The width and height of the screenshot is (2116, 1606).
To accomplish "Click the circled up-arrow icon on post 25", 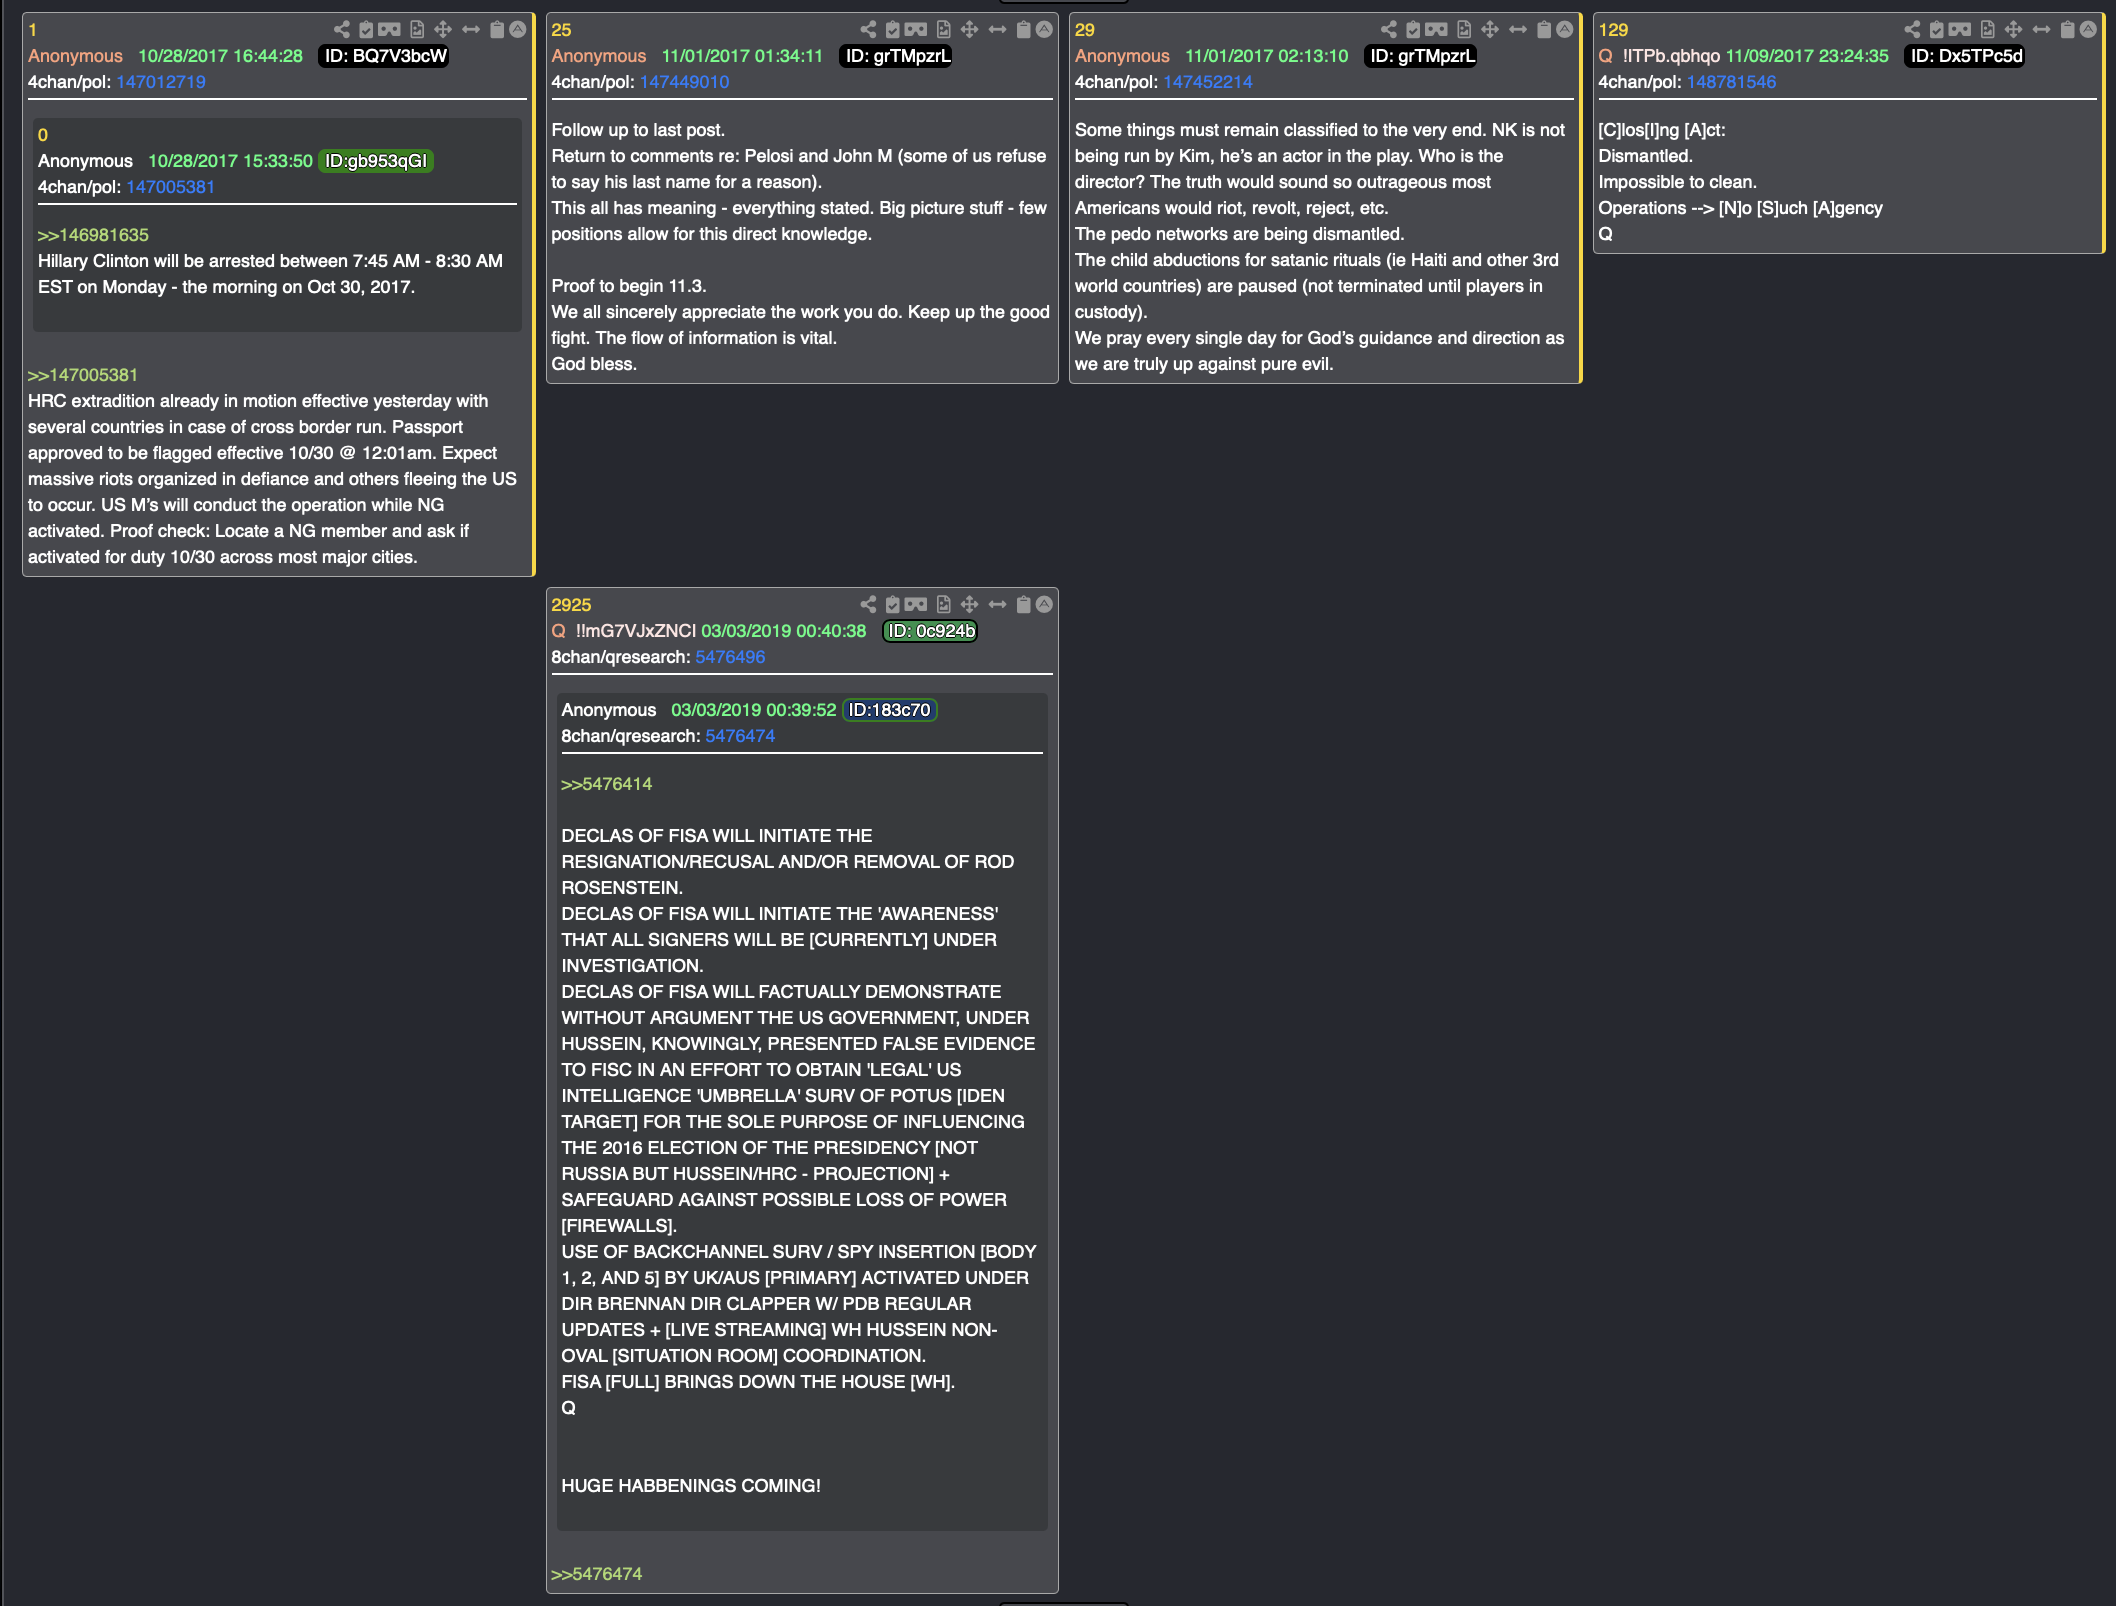I will [1044, 30].
